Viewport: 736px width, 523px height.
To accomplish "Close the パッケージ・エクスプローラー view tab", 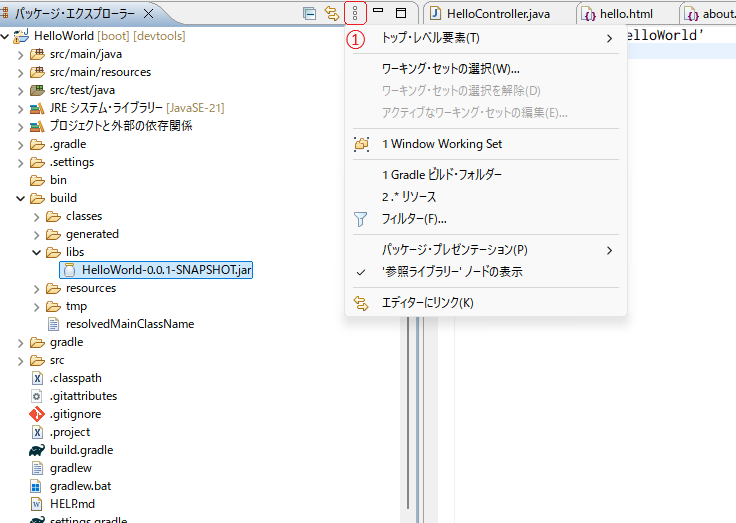I will [149, 14].
